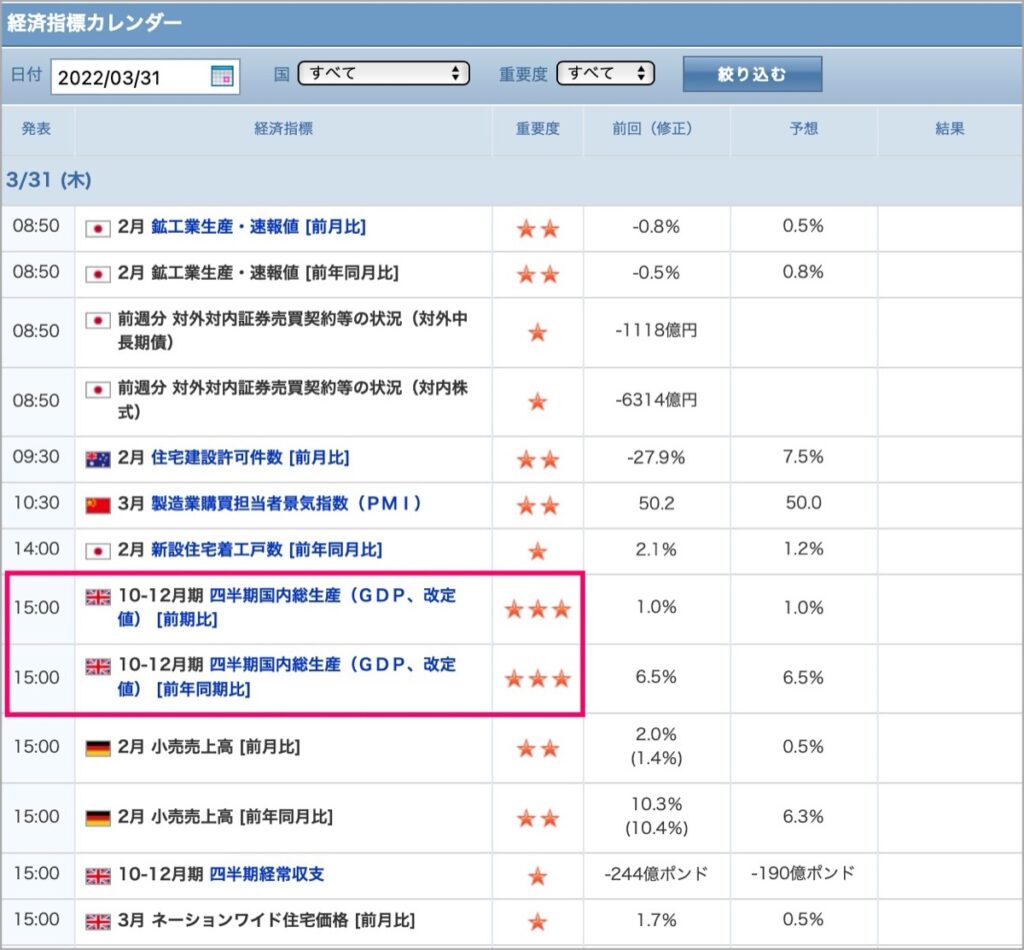Click the date field showing 2022/03/31

tap(145, 76)
